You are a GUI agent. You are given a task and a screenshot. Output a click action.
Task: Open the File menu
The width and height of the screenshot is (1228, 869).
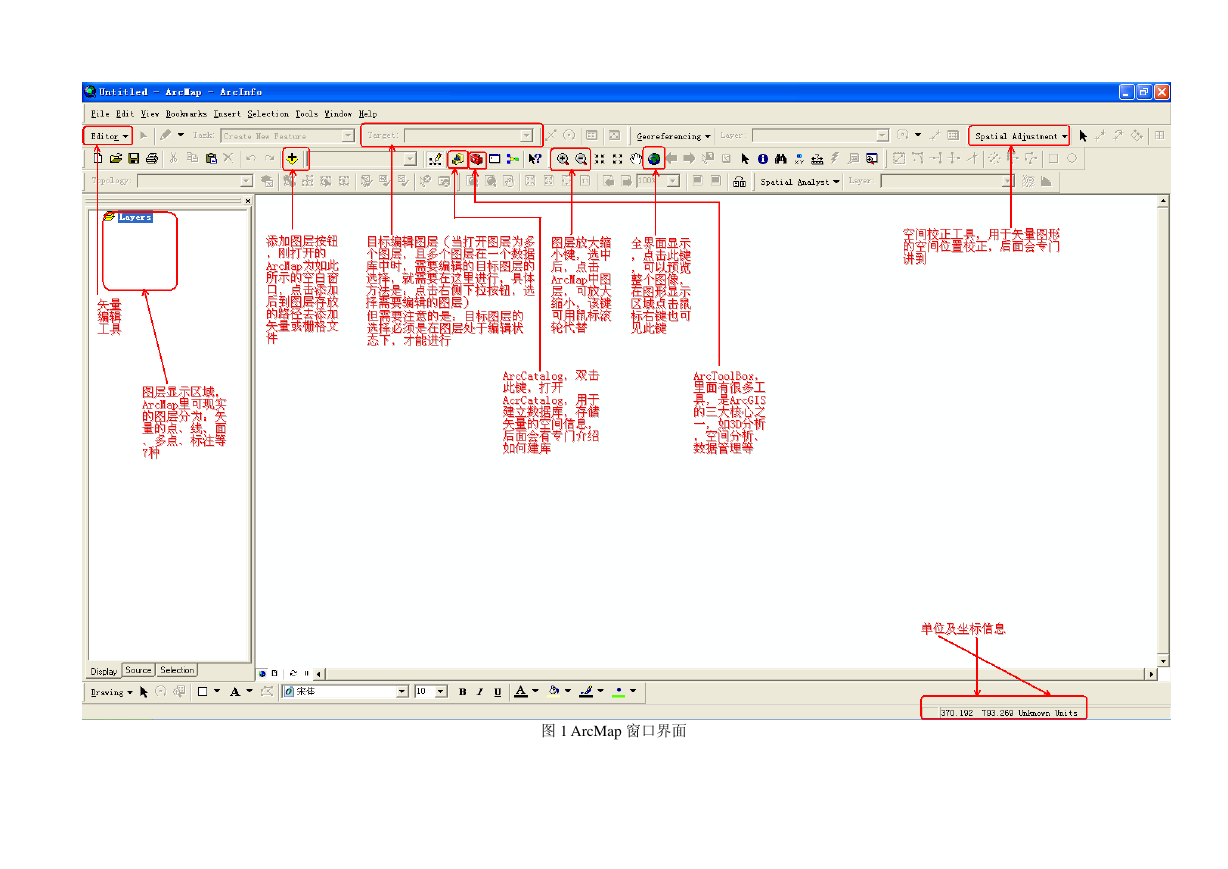click(100, 114)
